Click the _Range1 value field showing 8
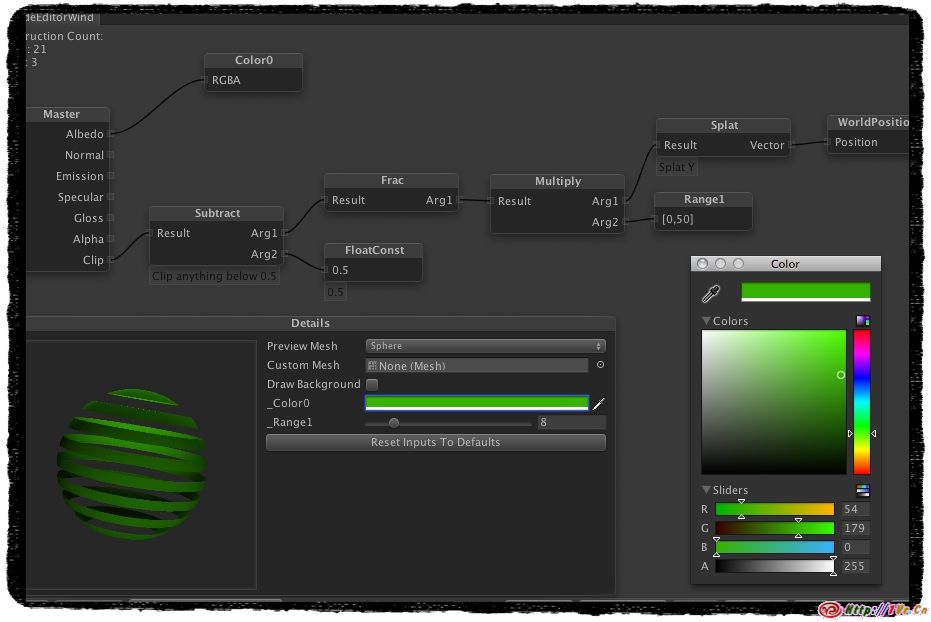 (571, 423)
